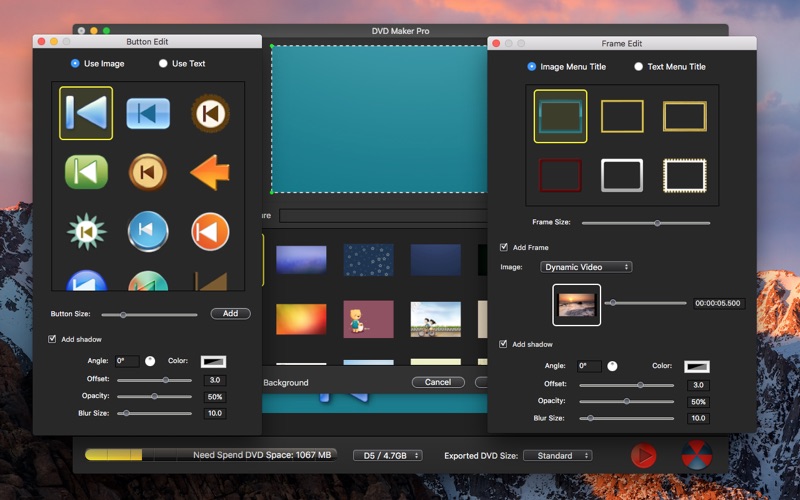The image size is (800, 500).
Task: Select the green rounded-square skip-back icon
Action: coord(86,172)
